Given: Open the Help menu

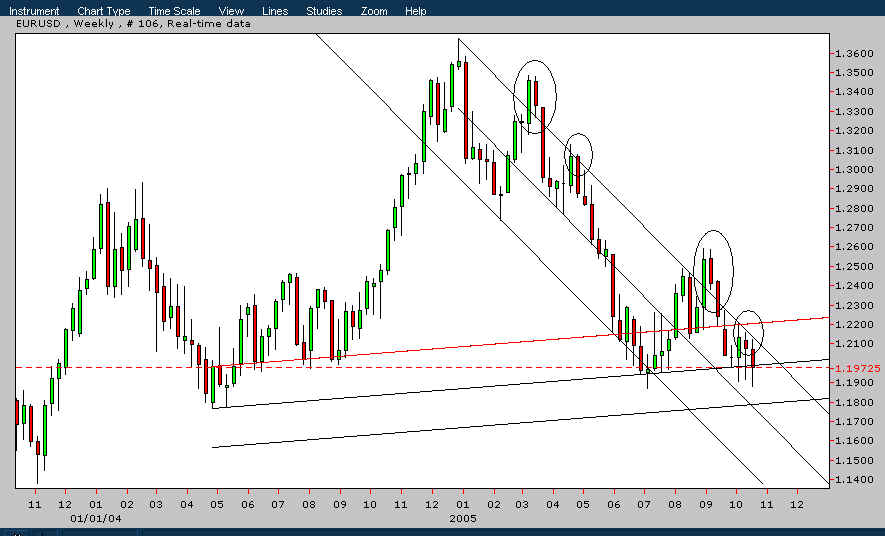Looking at the screenshot, I should [x=415, y=11].
